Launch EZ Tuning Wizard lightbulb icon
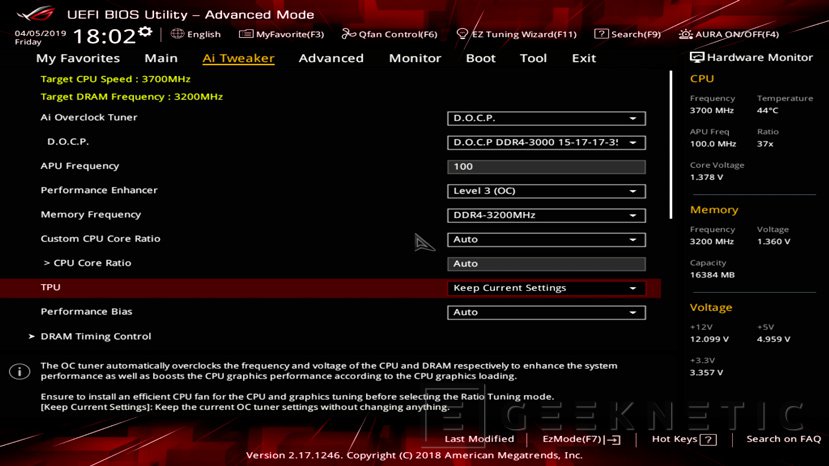The height and width of the screenshot is (466, 829). [462, 34]
